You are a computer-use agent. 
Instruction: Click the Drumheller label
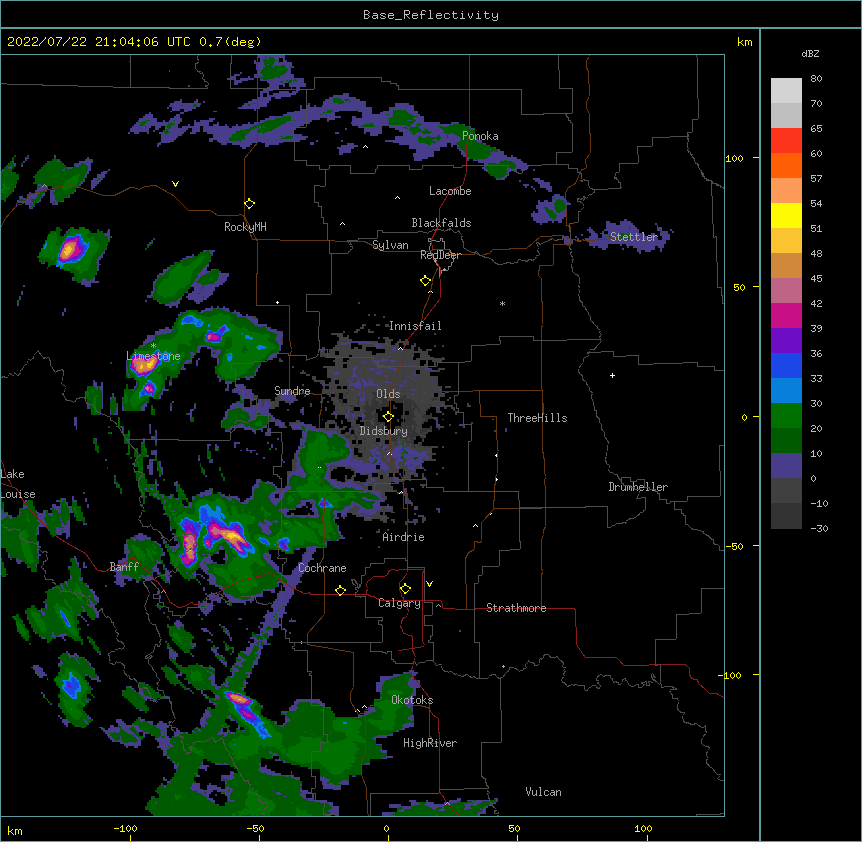point(638,487)
